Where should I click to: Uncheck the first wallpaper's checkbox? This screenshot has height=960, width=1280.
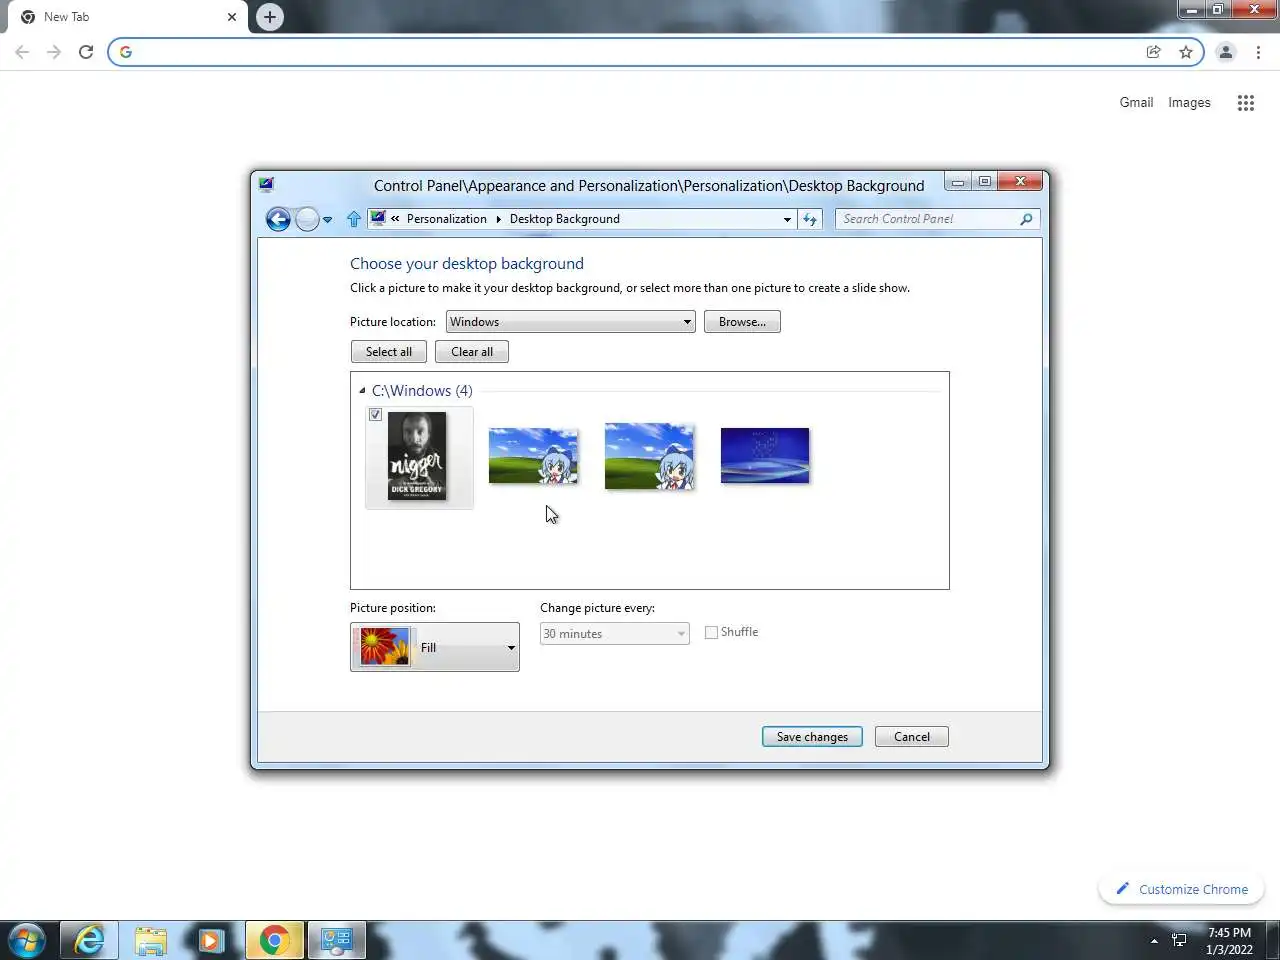[x=376, y=415]
